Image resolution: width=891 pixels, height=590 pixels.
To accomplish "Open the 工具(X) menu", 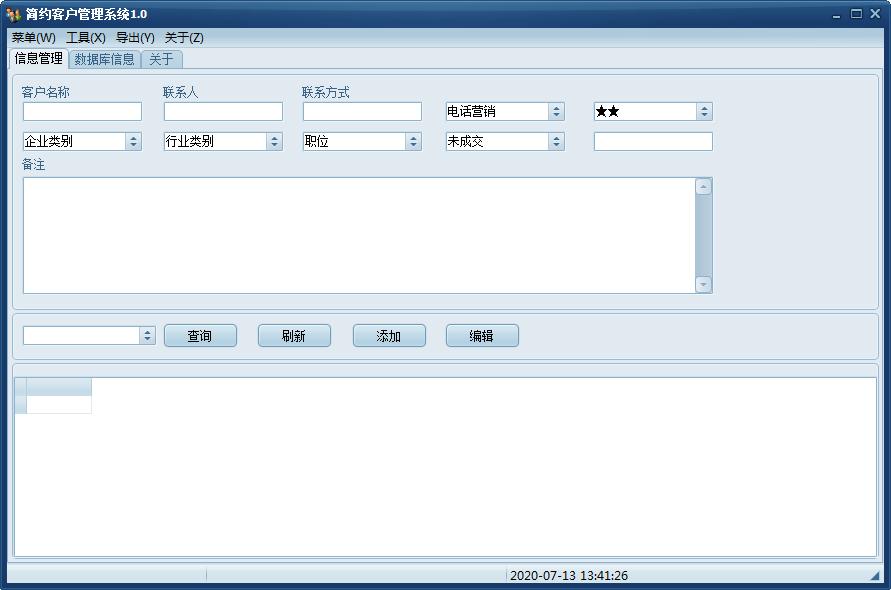I will [x=86, y=38].
